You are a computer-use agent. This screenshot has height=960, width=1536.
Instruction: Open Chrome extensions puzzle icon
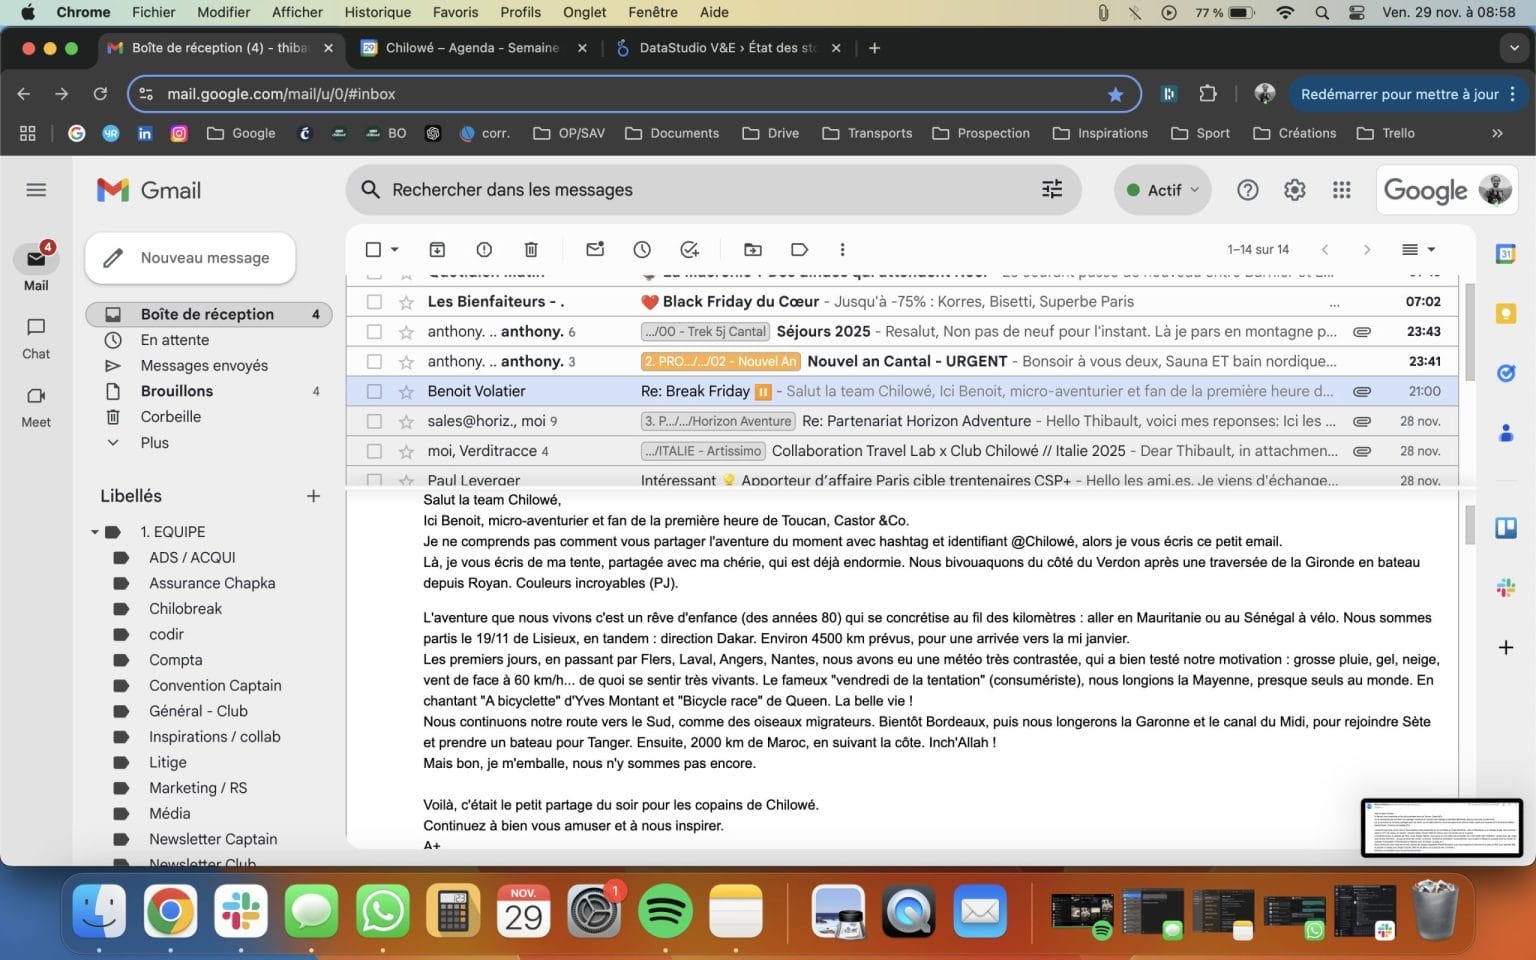[x=1208, y=94]
